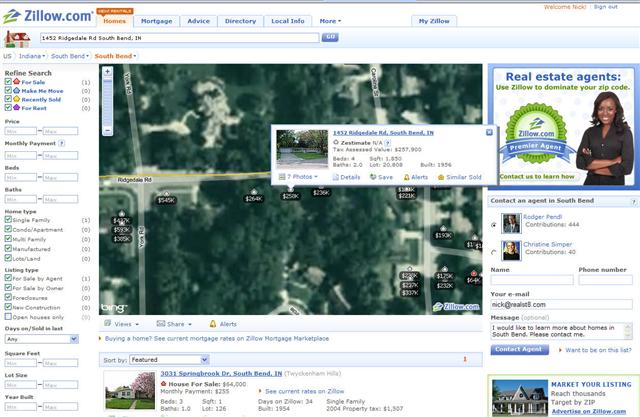Open help icon in Contact an agent header
The image size is (640, 417).
pos(634,201)
